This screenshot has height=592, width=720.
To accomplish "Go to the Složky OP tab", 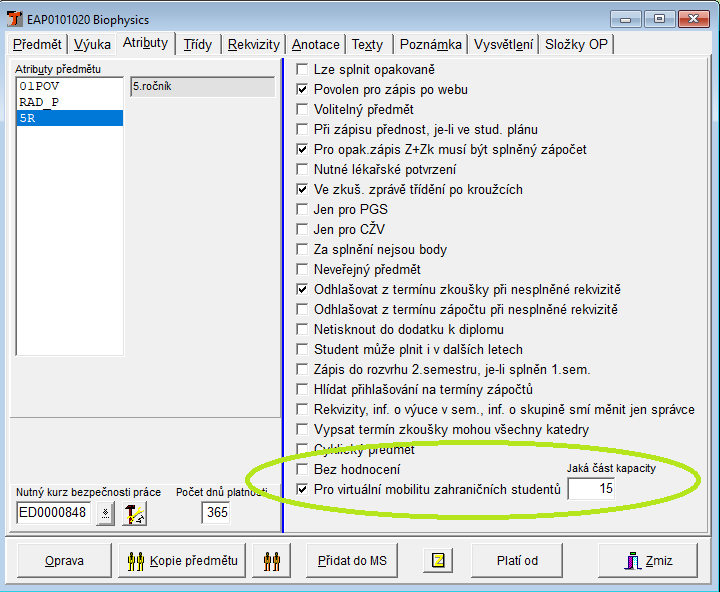I will point(577,44).
